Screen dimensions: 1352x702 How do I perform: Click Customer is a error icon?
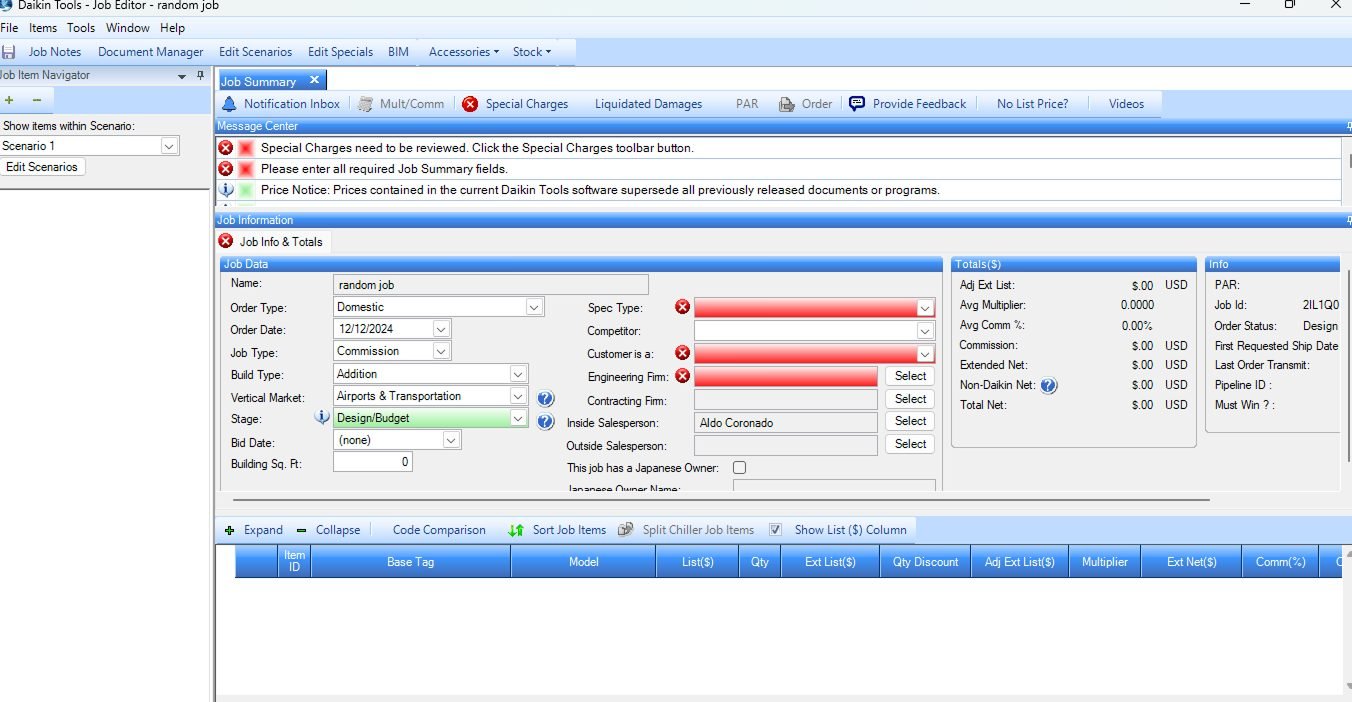(683, 352)
